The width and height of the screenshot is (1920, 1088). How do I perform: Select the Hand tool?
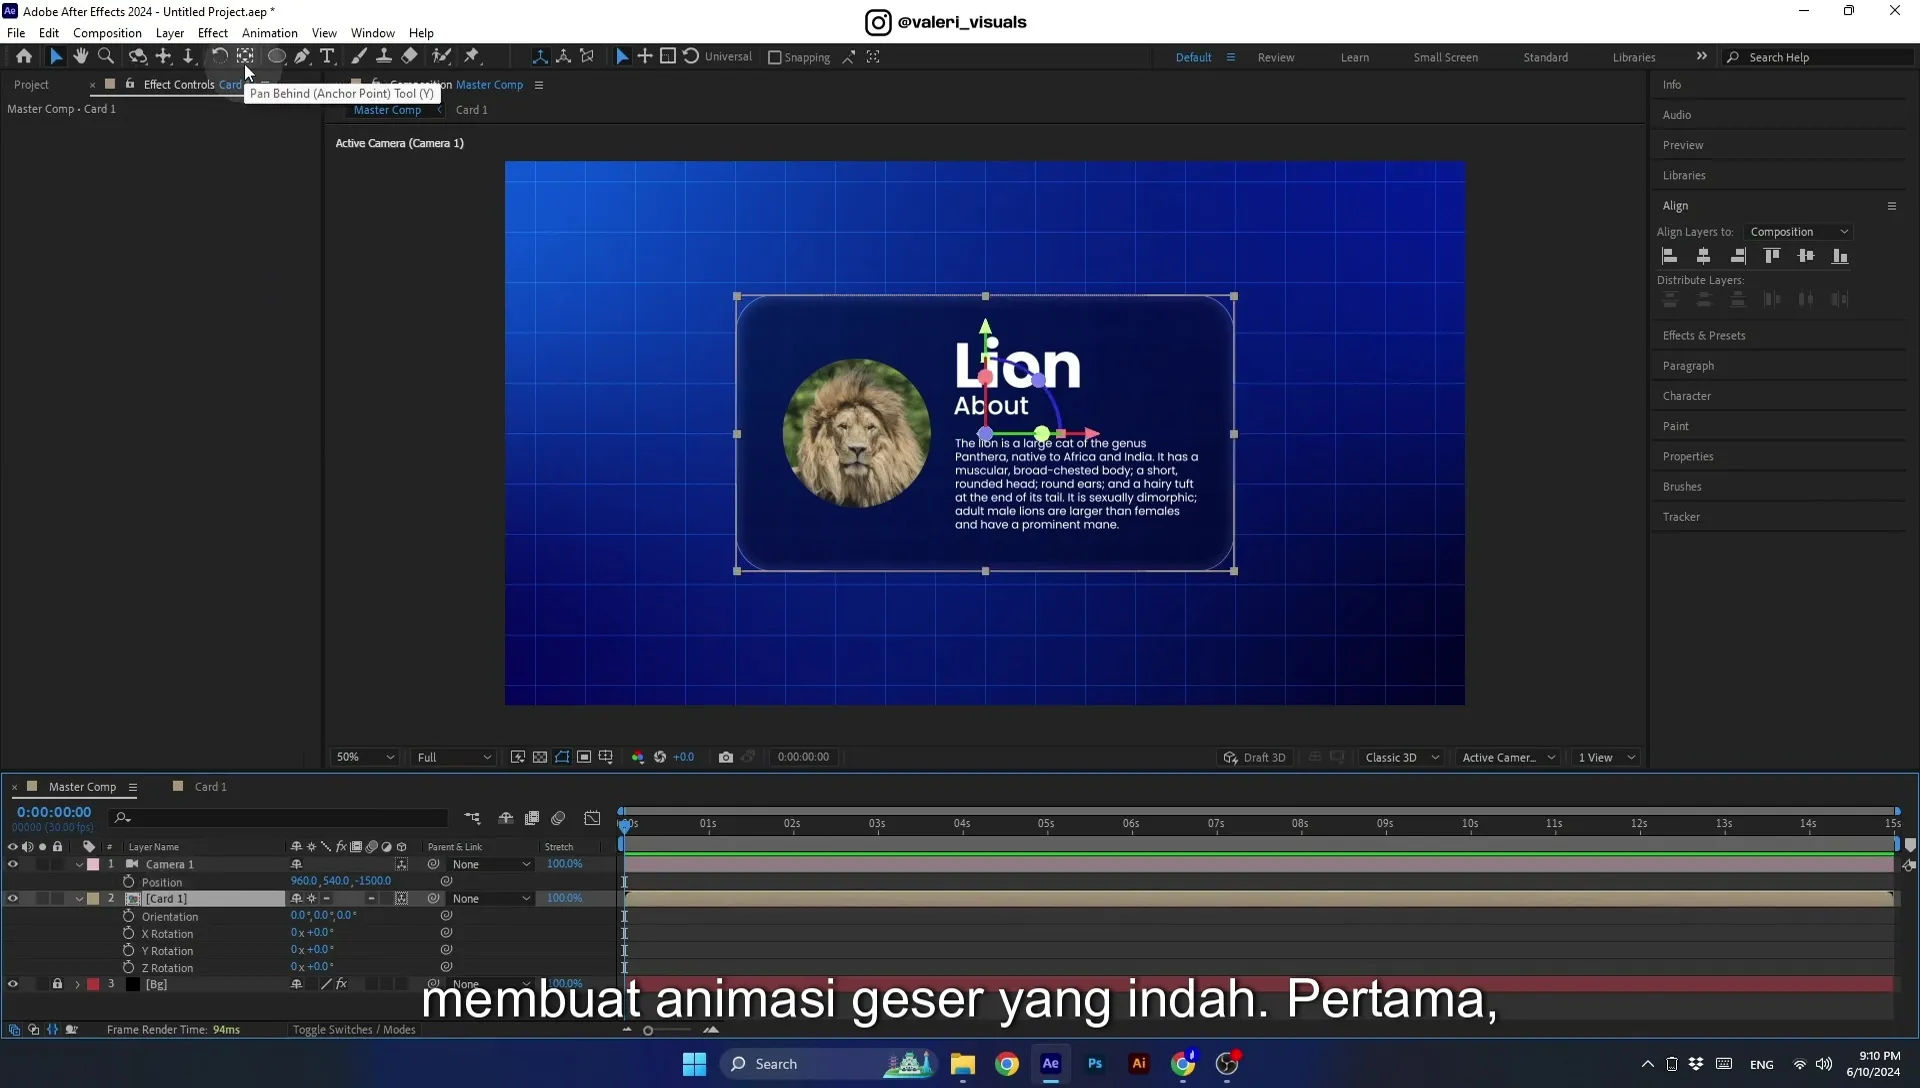point(81,57)
